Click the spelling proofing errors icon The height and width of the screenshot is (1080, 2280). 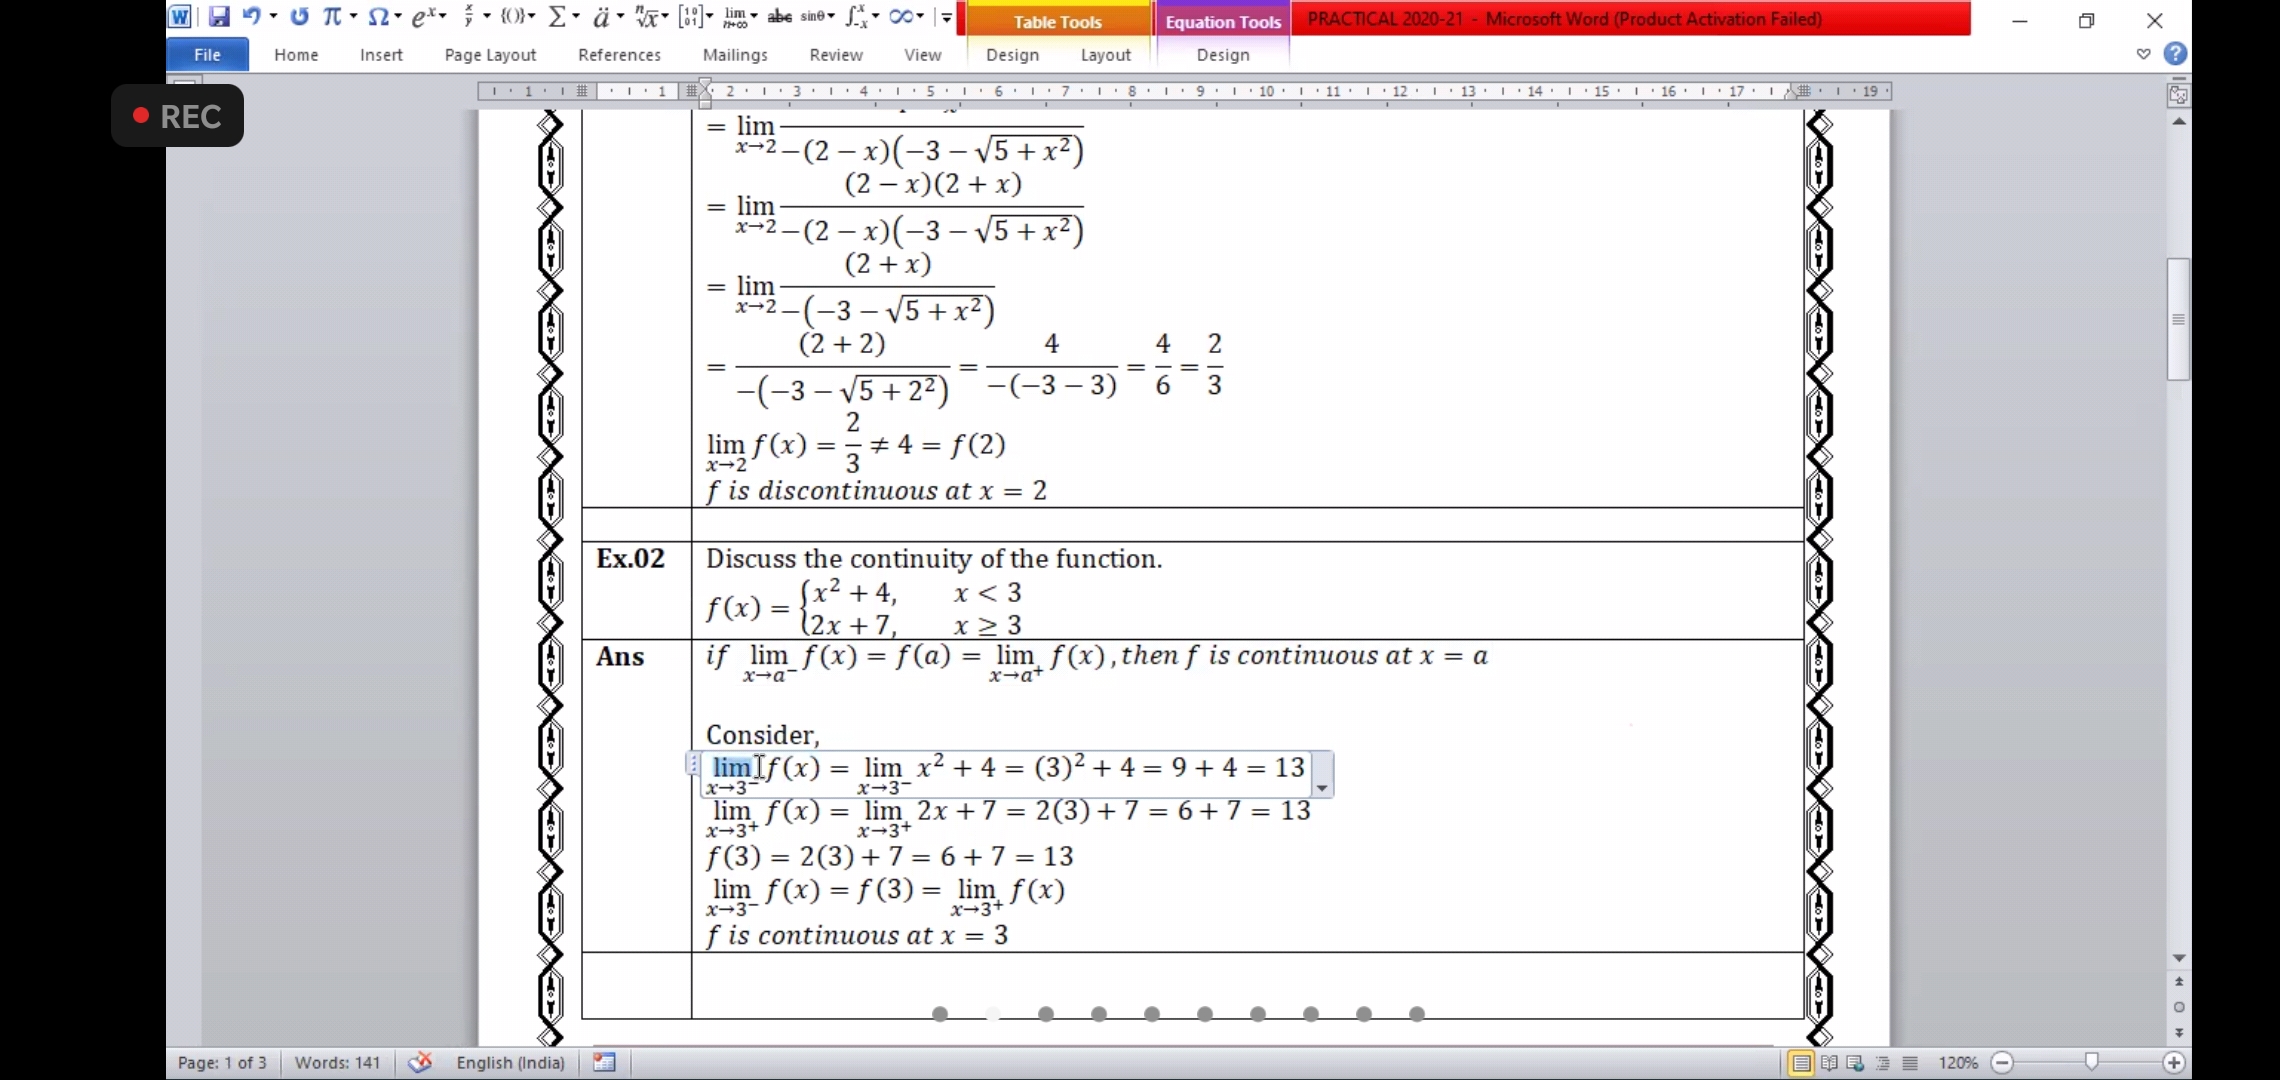(x=420, y=1062)
